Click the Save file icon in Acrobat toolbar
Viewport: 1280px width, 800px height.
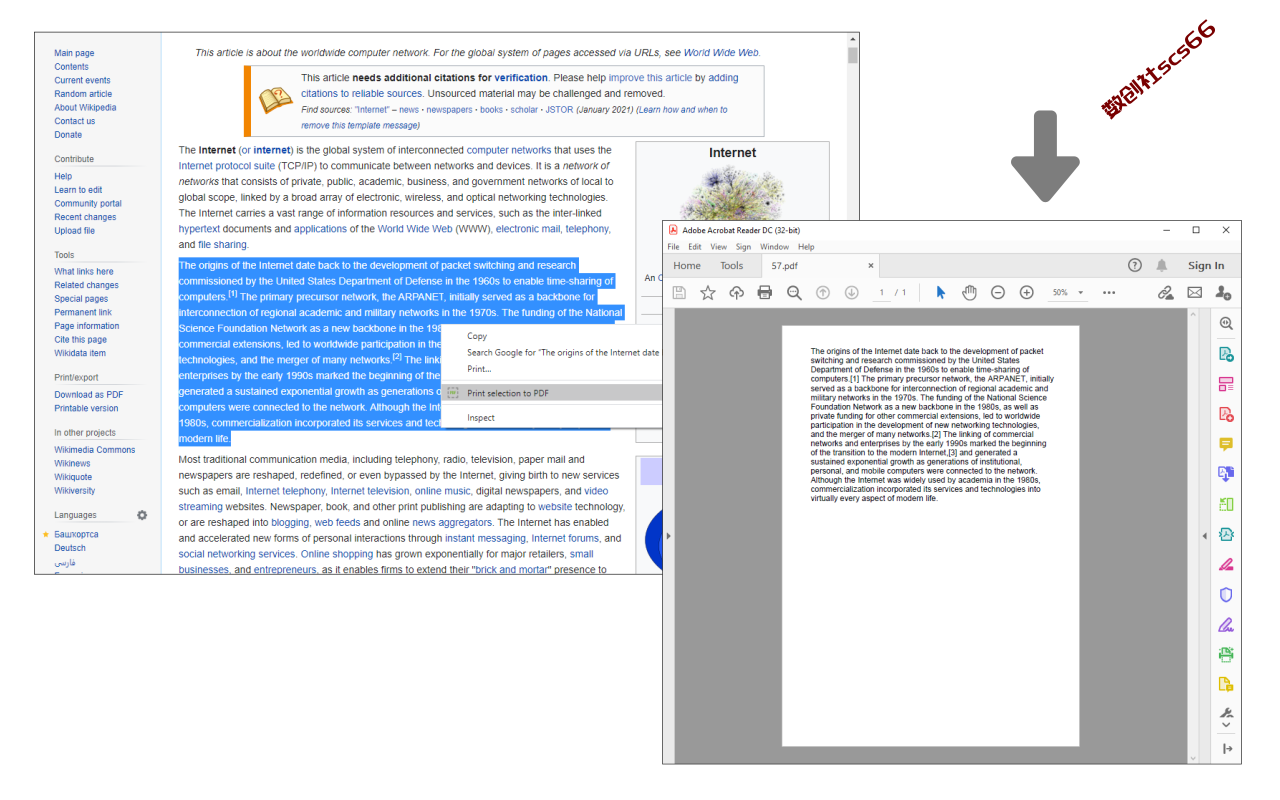[680, 292]
